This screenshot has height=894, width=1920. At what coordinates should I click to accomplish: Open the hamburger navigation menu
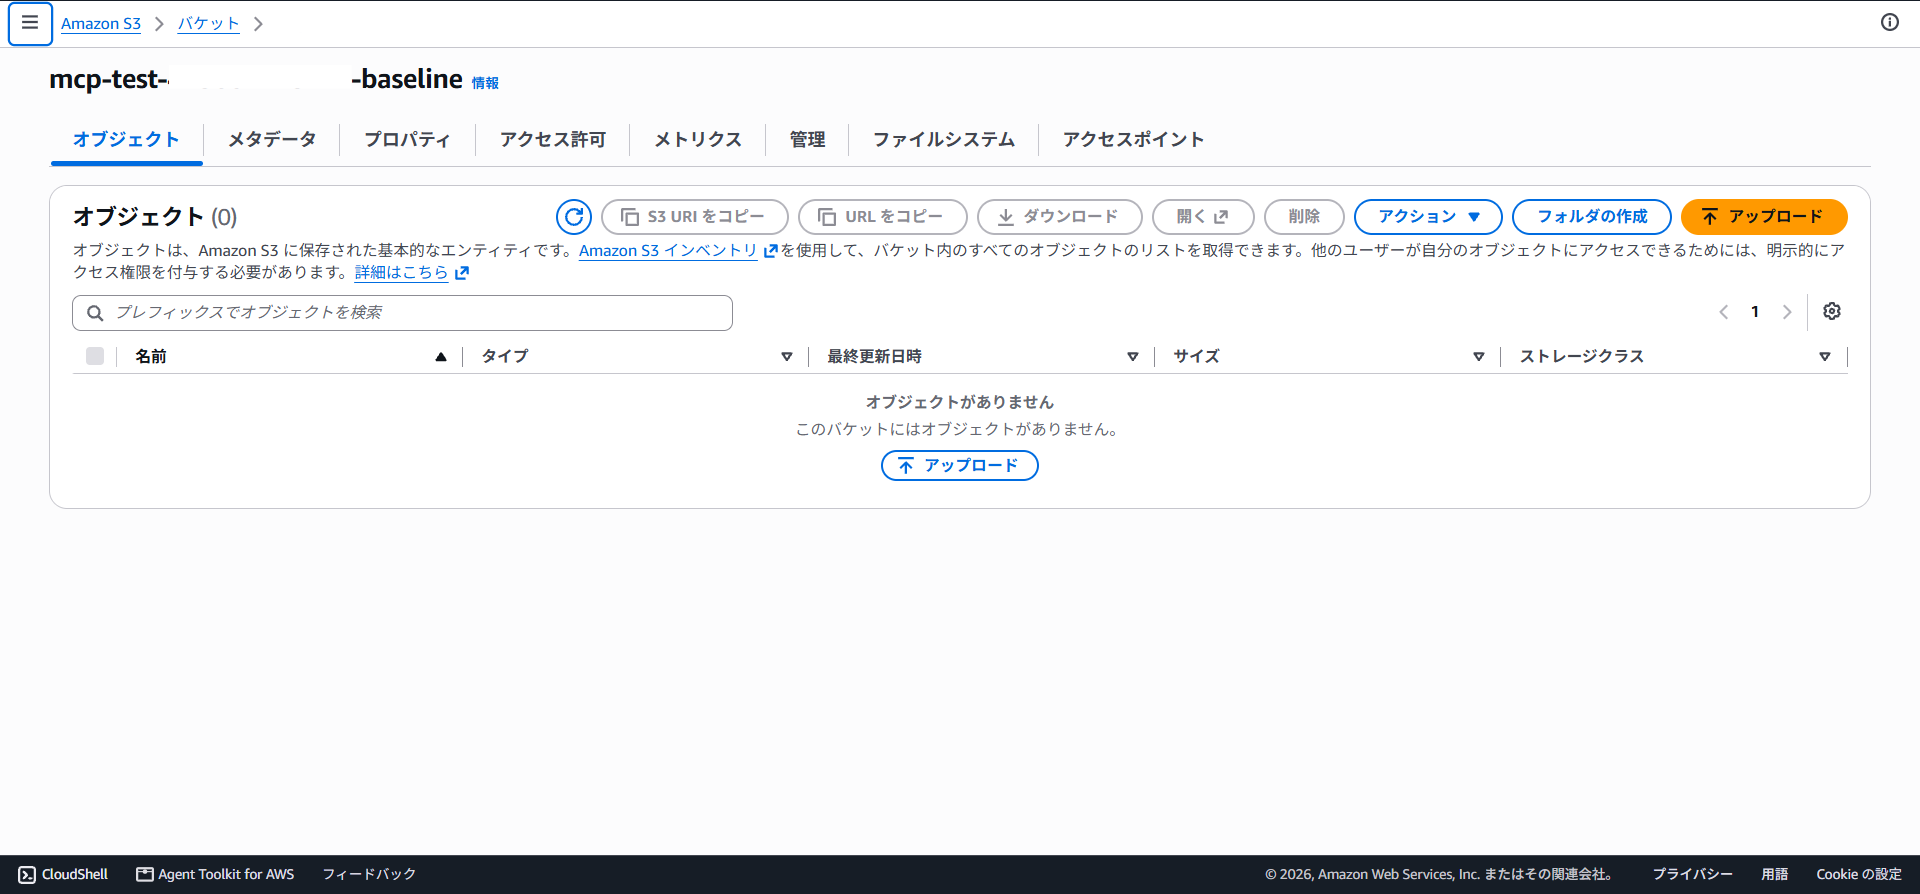click(30, 23)
